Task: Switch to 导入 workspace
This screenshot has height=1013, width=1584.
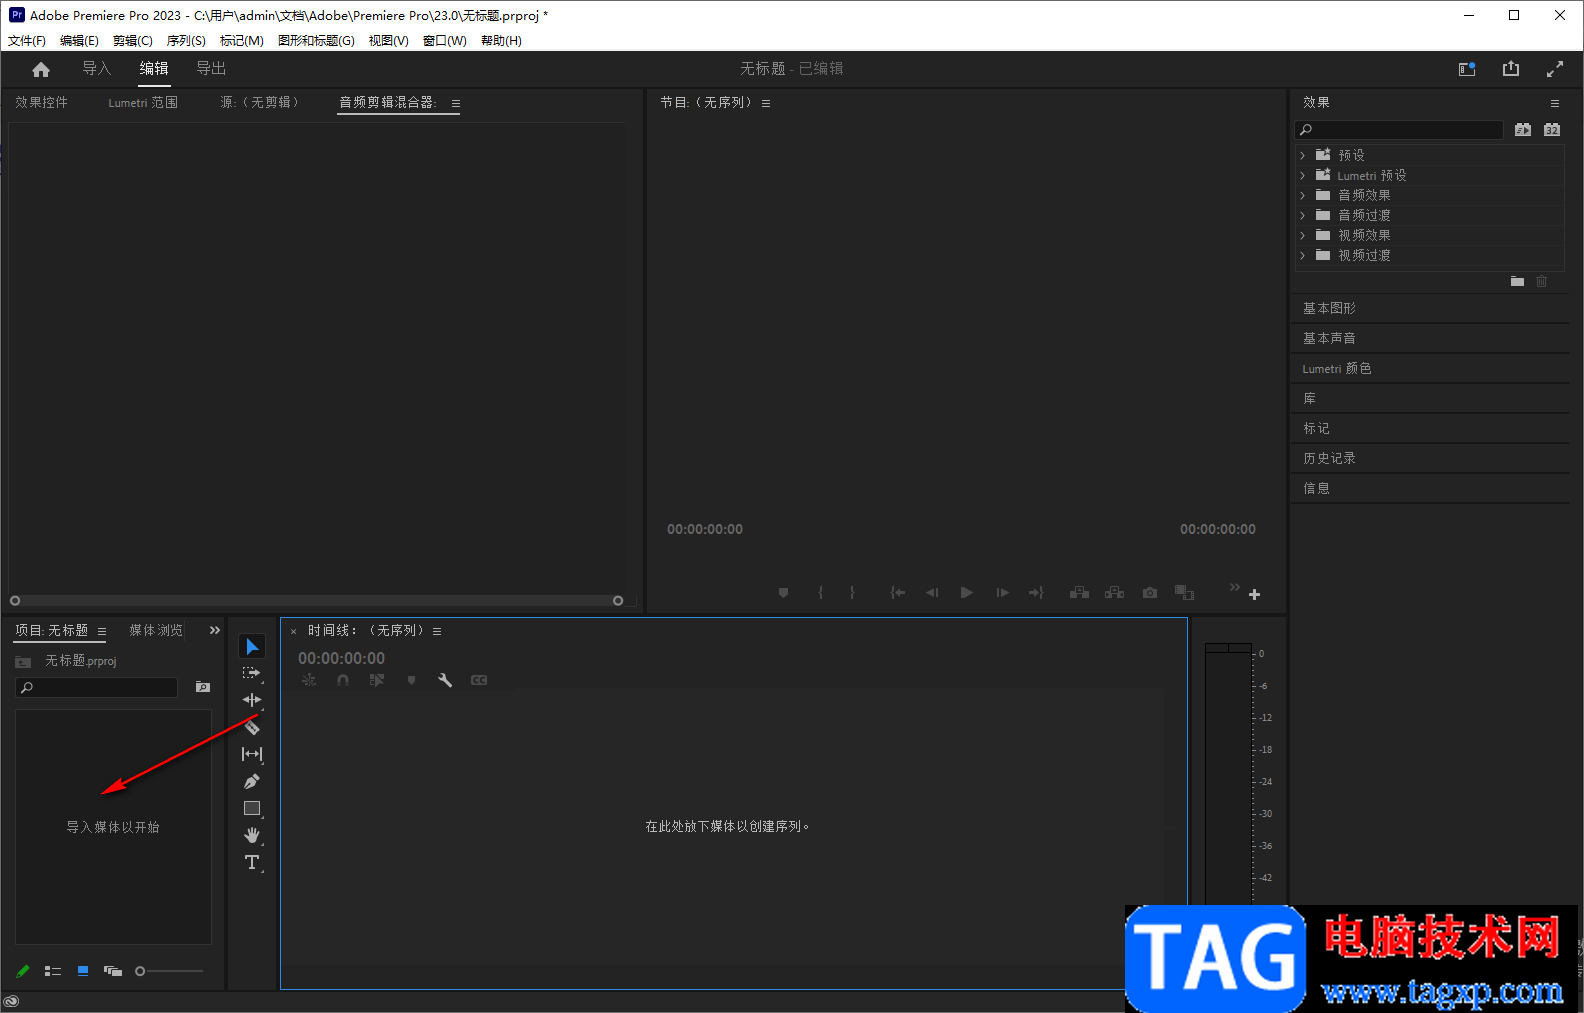Action: [97, 68]
